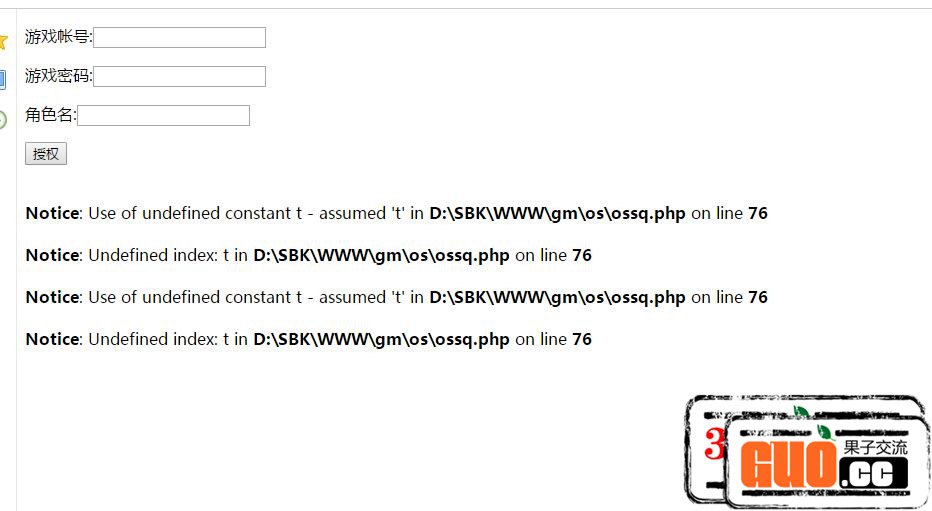Open the yellow star favorites icon

pyautogui.click(x=3, y=42)
